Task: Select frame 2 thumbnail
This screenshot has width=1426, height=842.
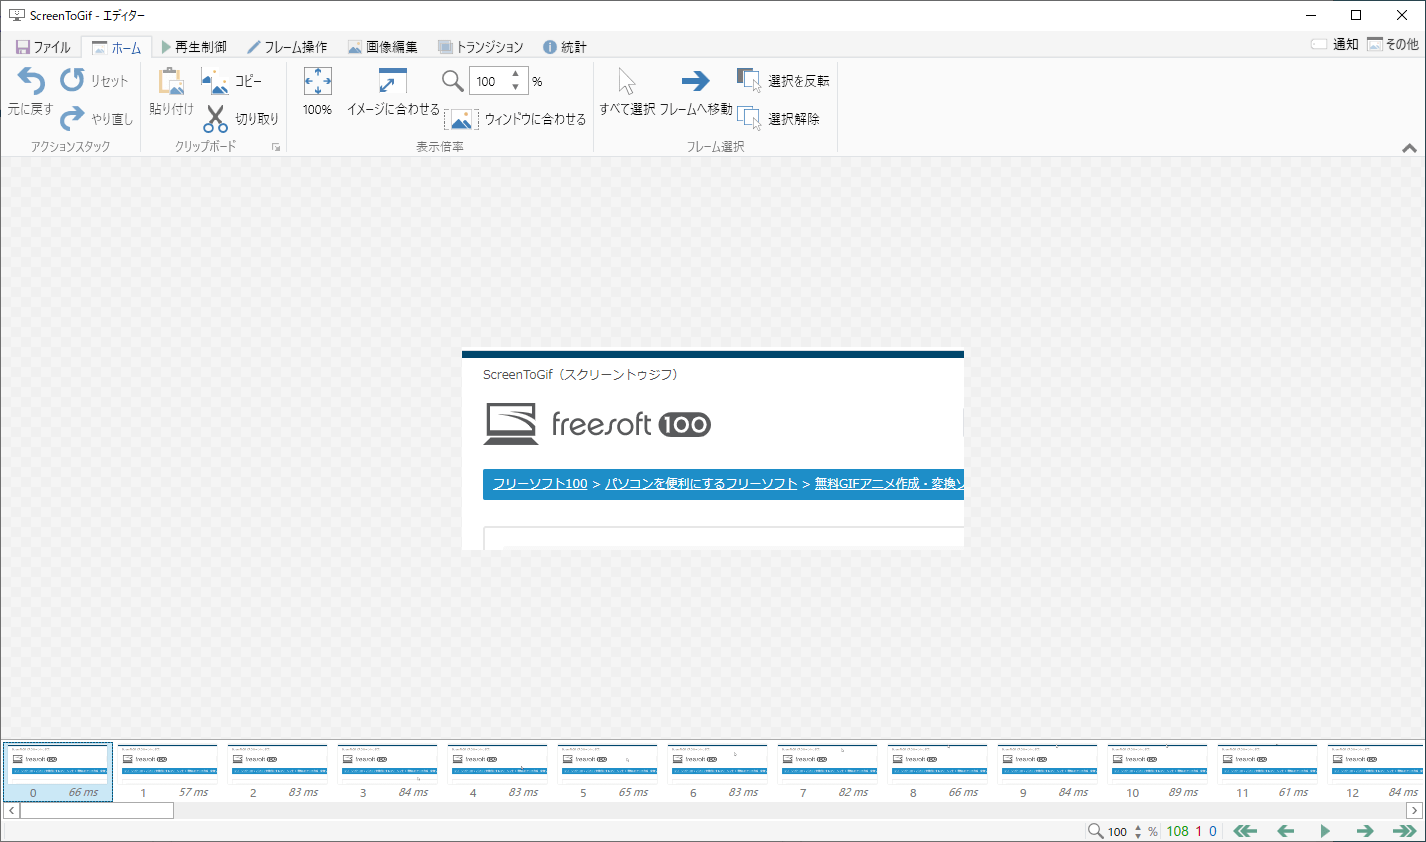Action: click(278, 772)
